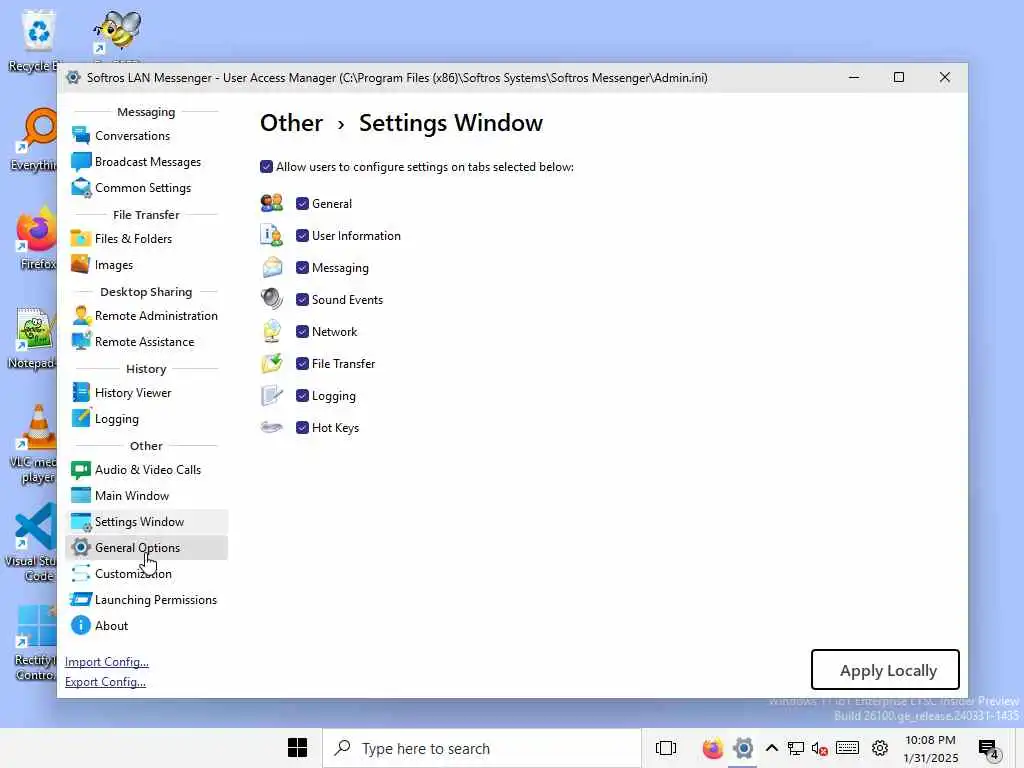The height and width of the screenshot is (768, 1024).
Task: Open Task View on the taskbar
Action: tap(665, 748)
